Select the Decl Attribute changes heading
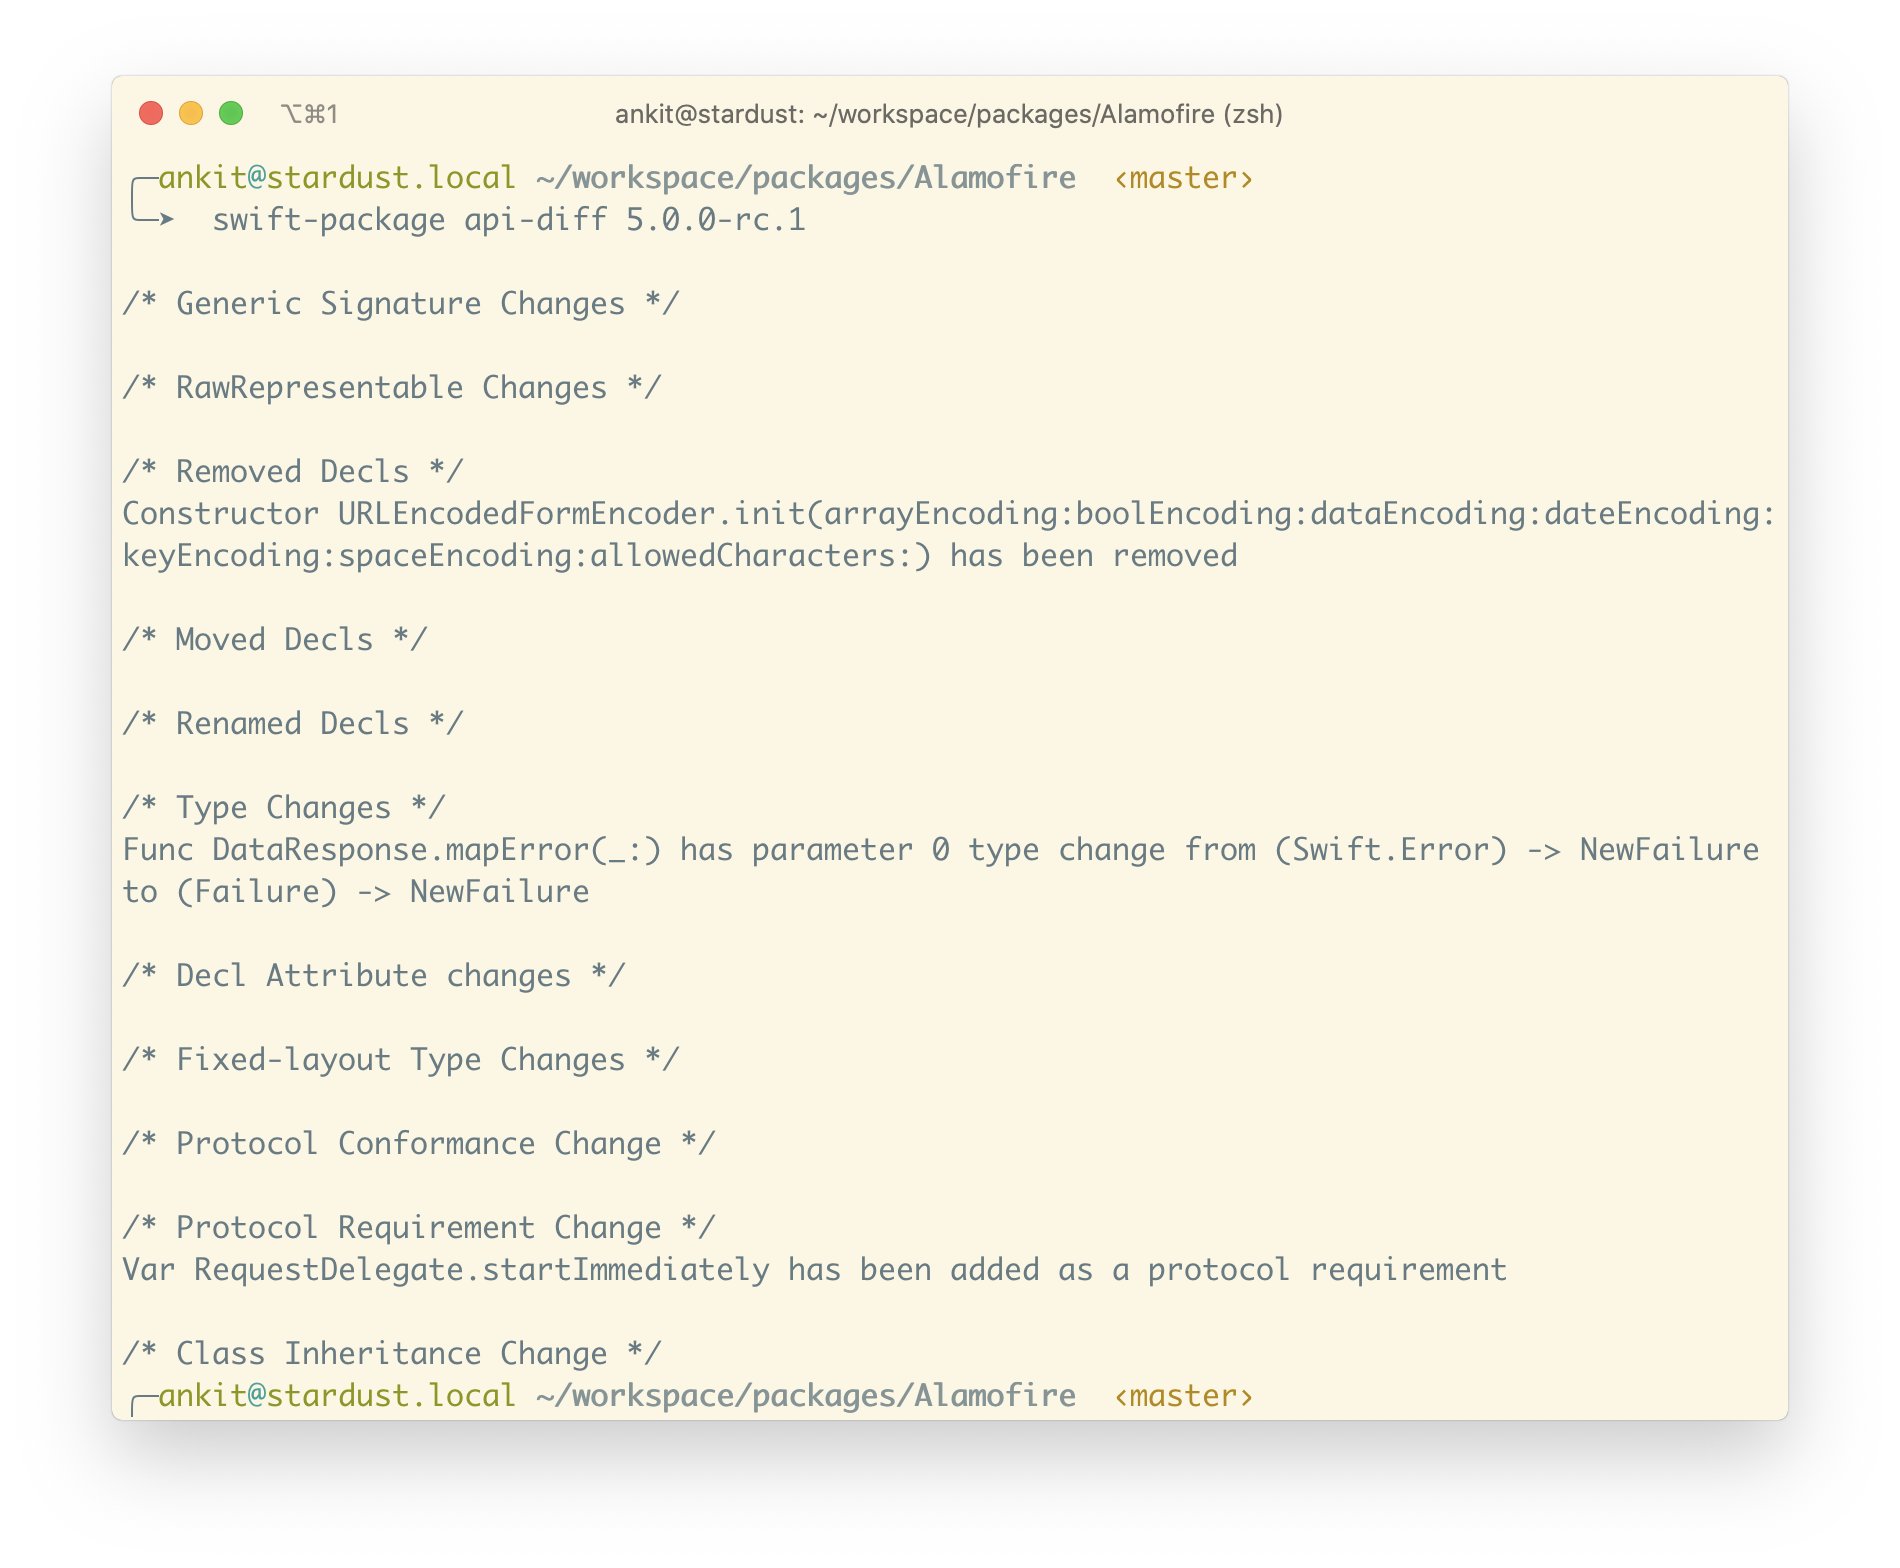 [373, 976]
